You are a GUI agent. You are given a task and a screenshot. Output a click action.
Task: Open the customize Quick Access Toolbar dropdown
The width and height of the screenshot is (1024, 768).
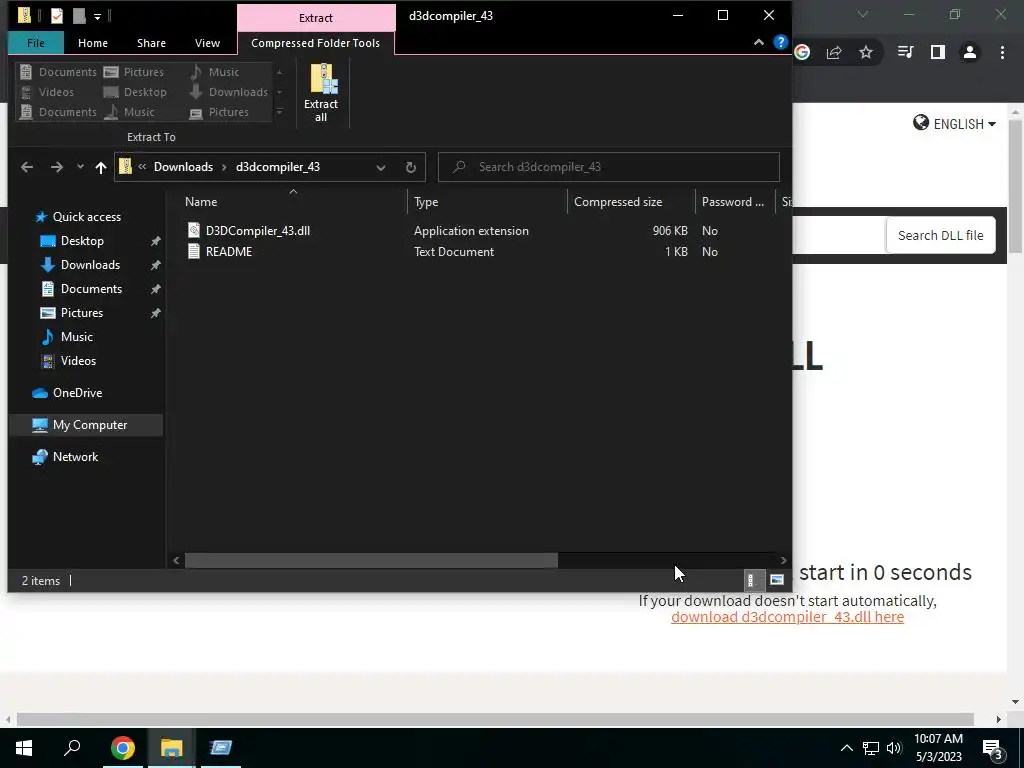point(97,16)
